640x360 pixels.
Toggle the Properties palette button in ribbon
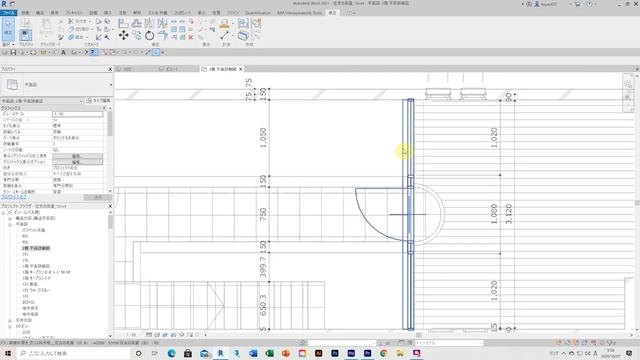pyautogui.click(x=25, y=35)
